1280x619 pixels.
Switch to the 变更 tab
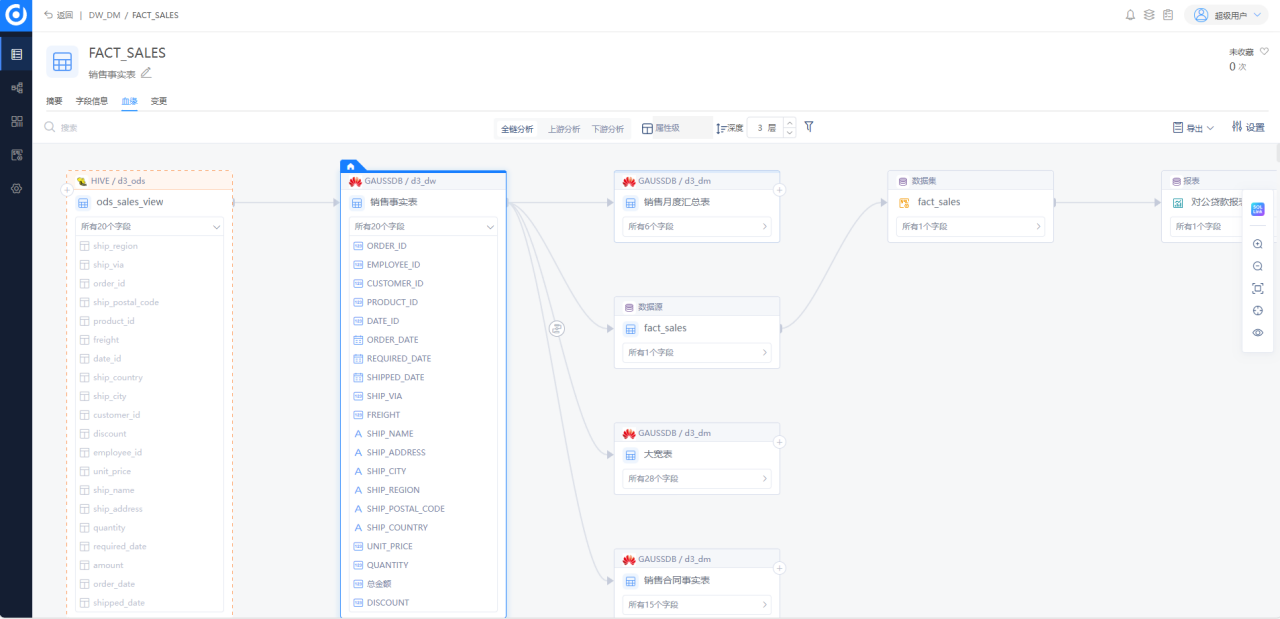[x=159, y=101]
